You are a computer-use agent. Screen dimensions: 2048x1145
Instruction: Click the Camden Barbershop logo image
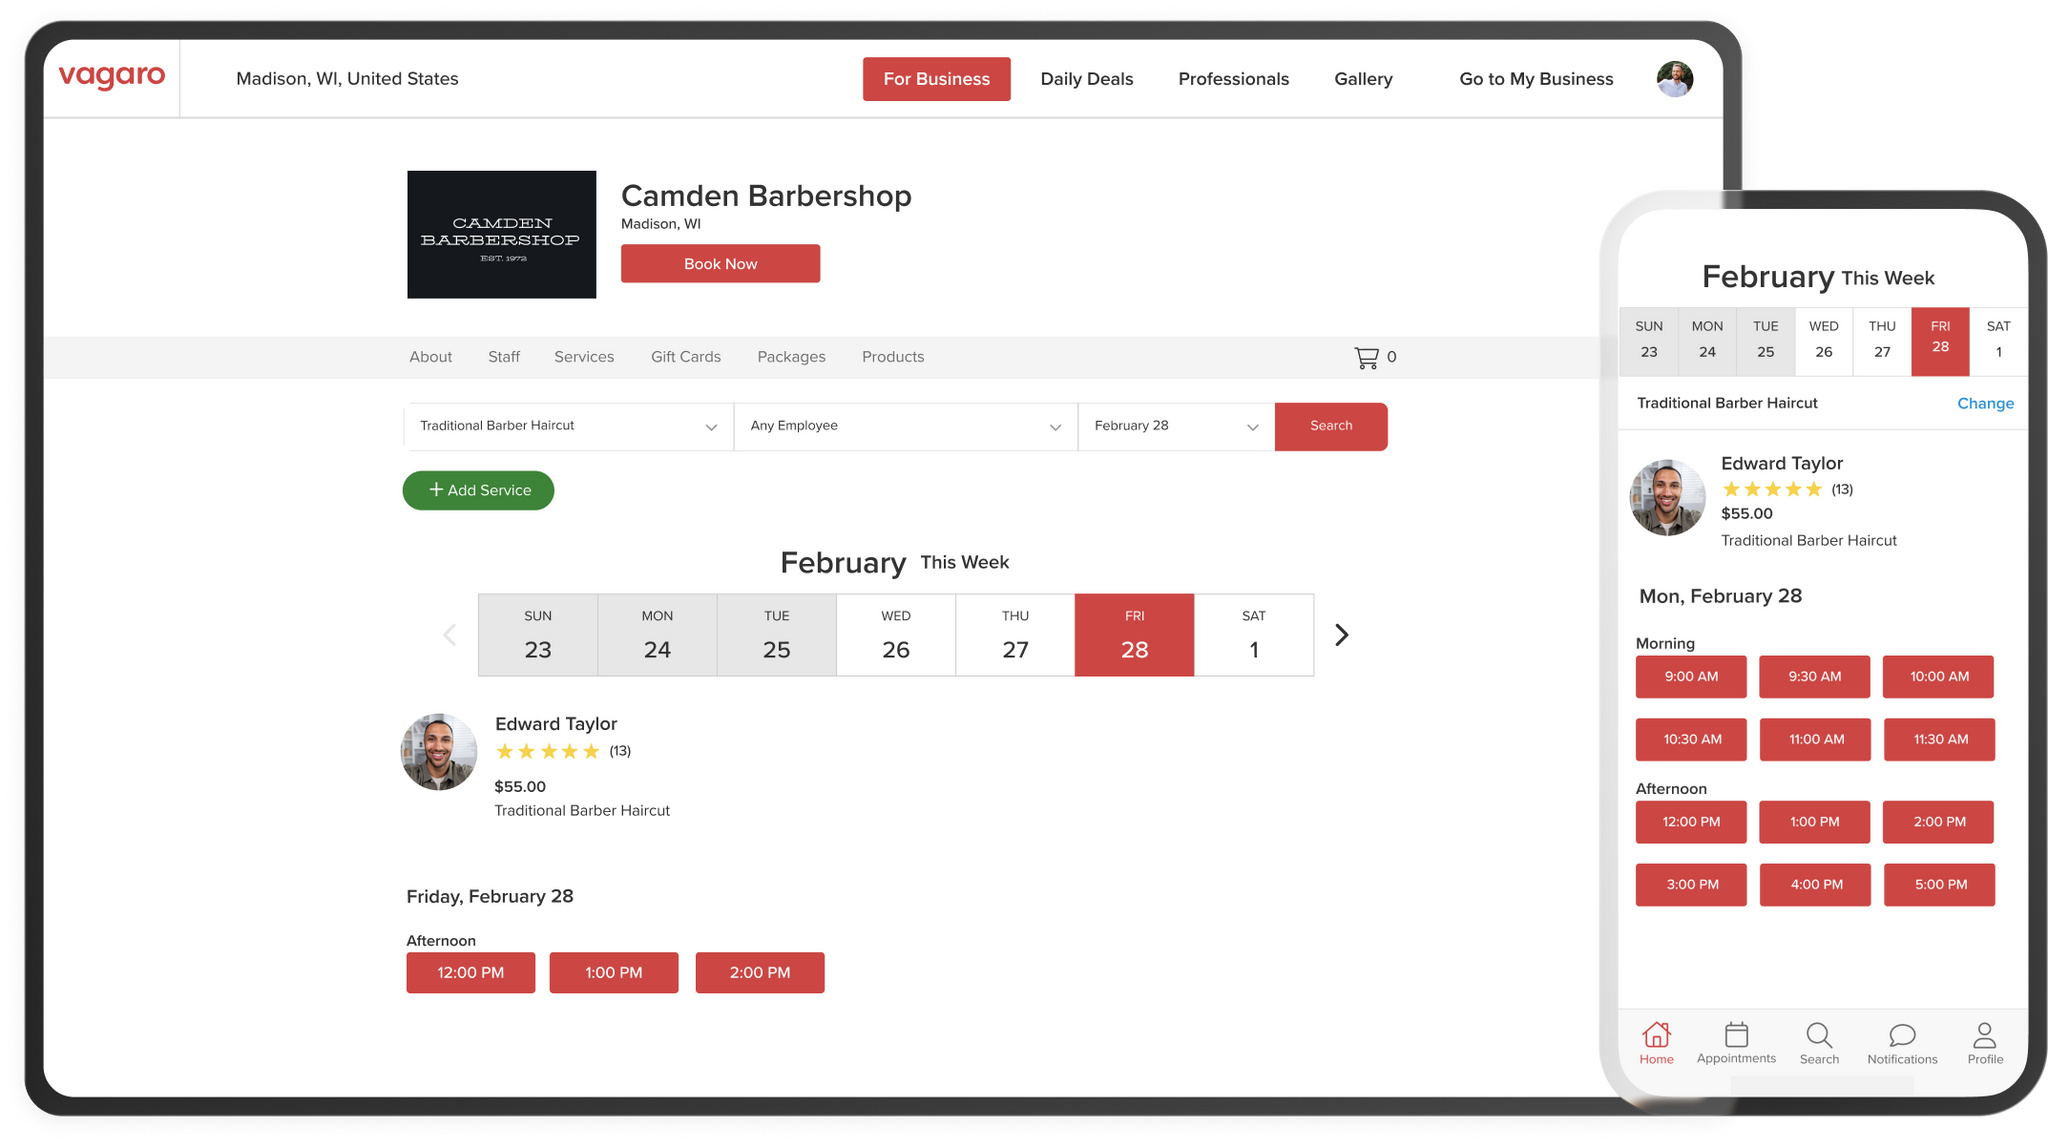tap(502, 234)
